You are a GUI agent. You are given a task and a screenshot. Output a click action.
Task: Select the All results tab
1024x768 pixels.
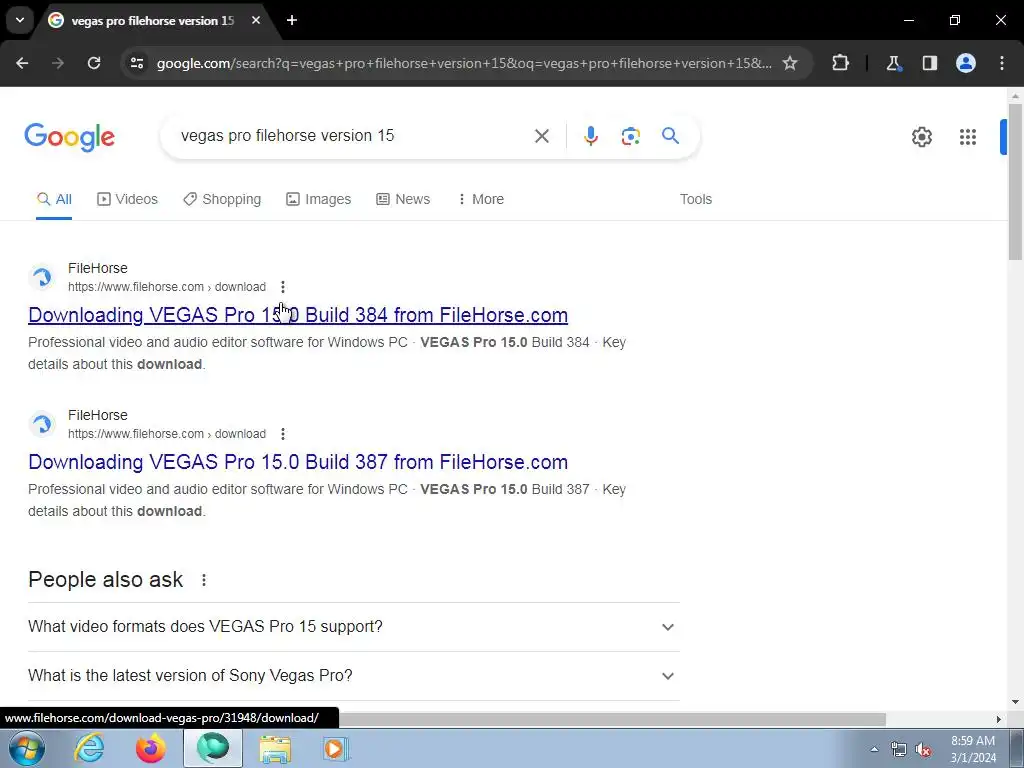(54, 199)
